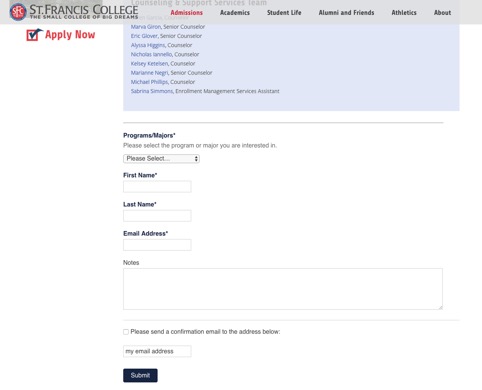Open the Admissions menu
The width and height of the screenshot is (482, 390).
pyautogui.click(x=186, y=13)
